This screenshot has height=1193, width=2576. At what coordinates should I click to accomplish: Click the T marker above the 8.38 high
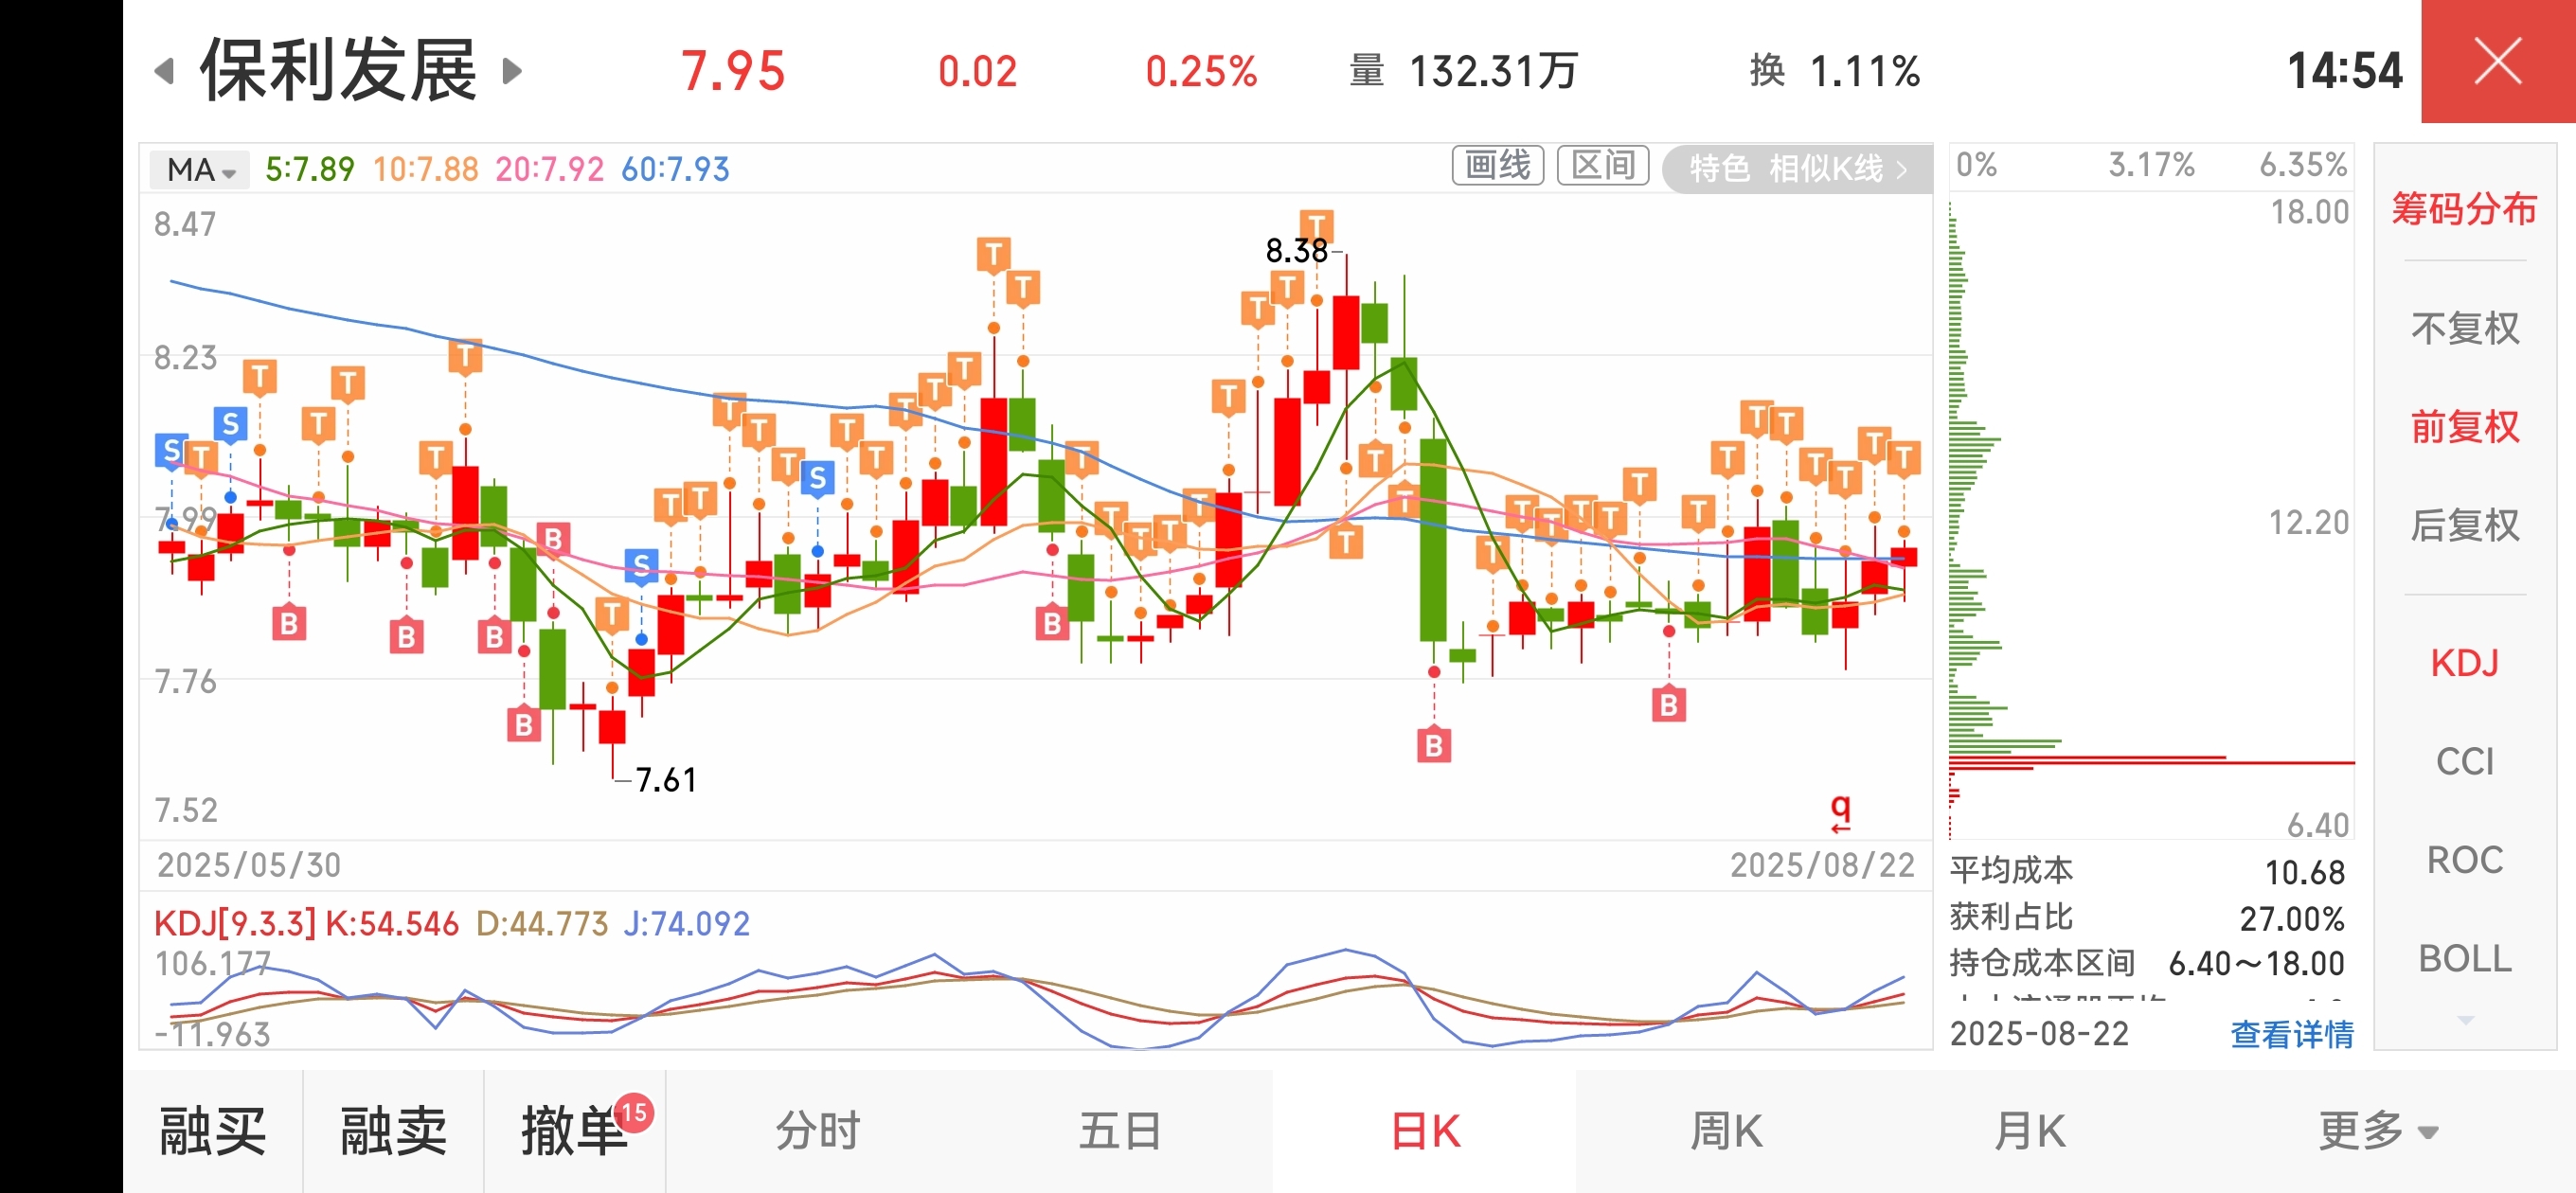[x=1316, y=226]
